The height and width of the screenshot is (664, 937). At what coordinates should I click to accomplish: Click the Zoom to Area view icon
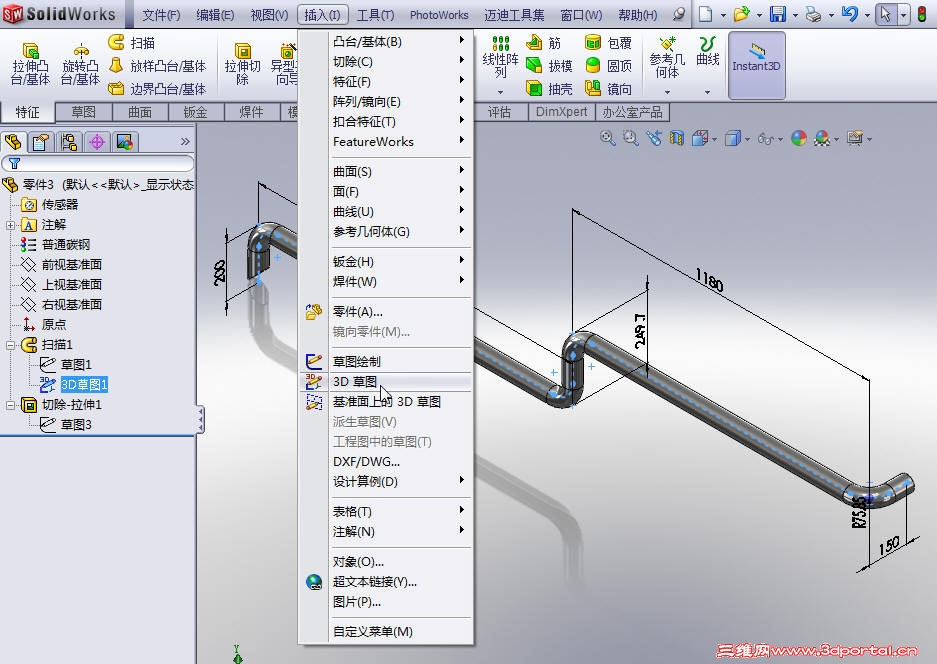[630, 139]
